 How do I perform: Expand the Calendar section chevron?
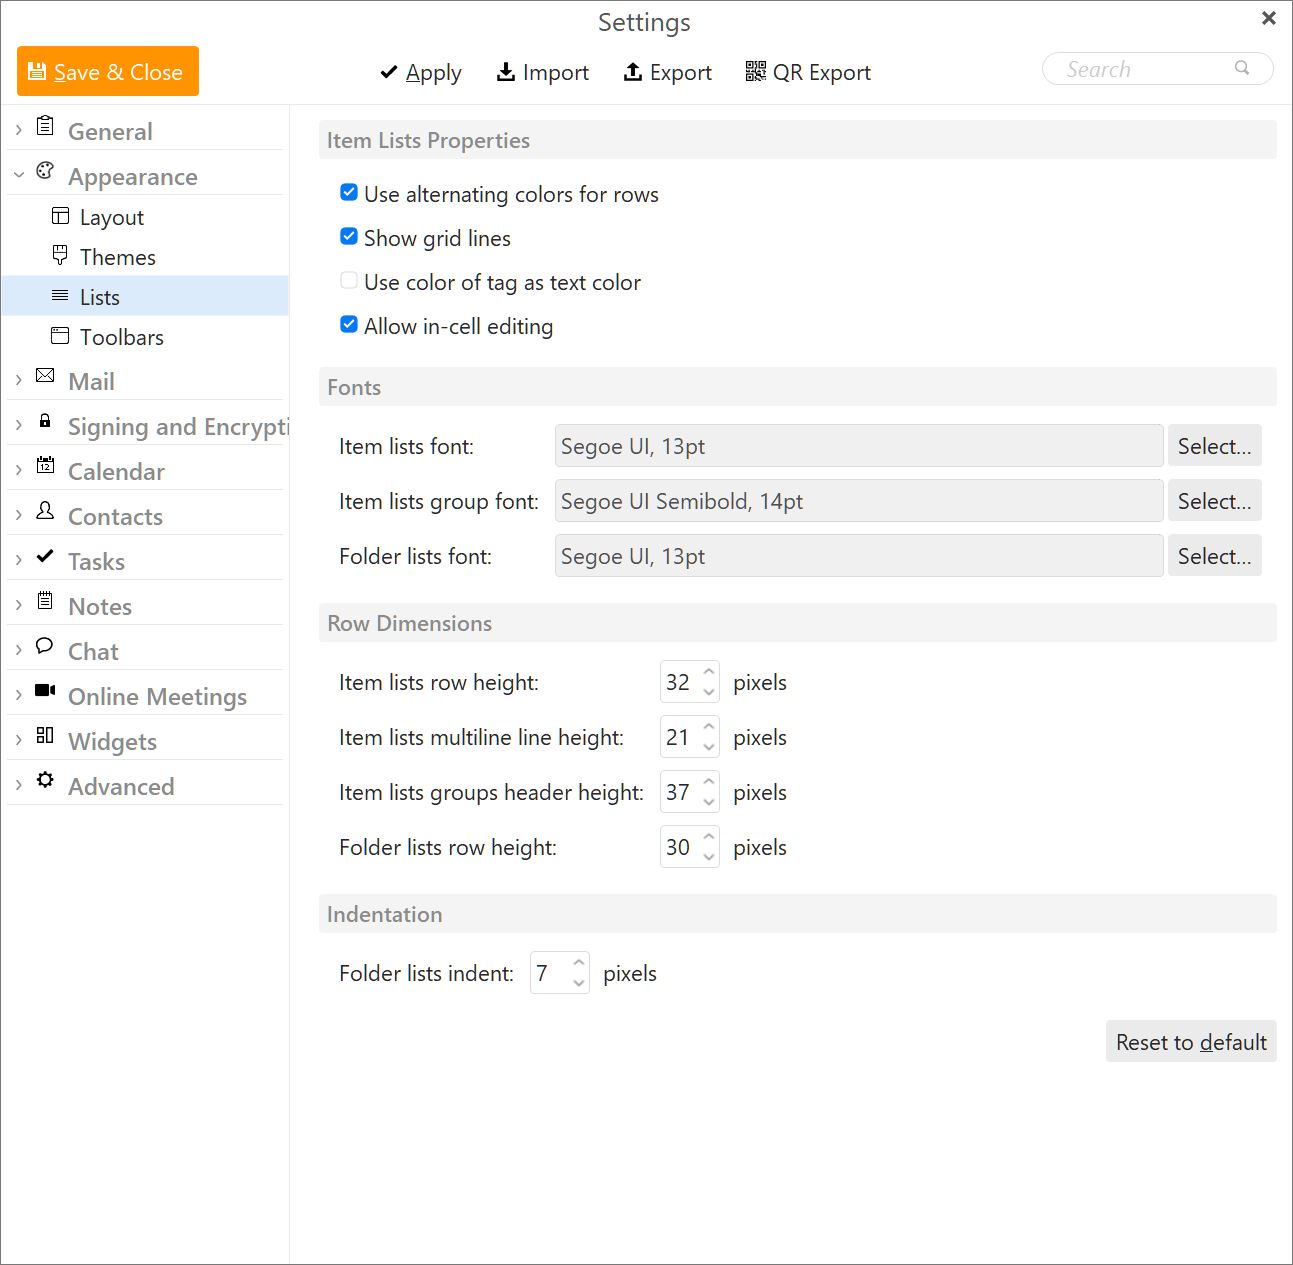18,470
